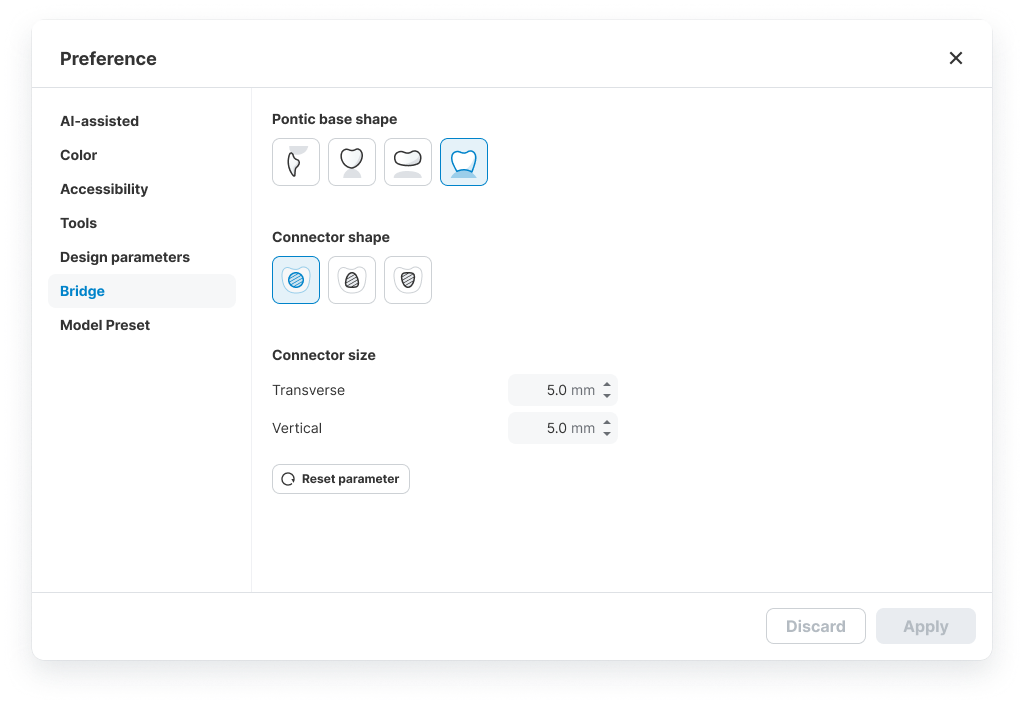This screenshot has height=704, width=1024.
Task: Select the middle connector shape option
Action: pos(352,280)
